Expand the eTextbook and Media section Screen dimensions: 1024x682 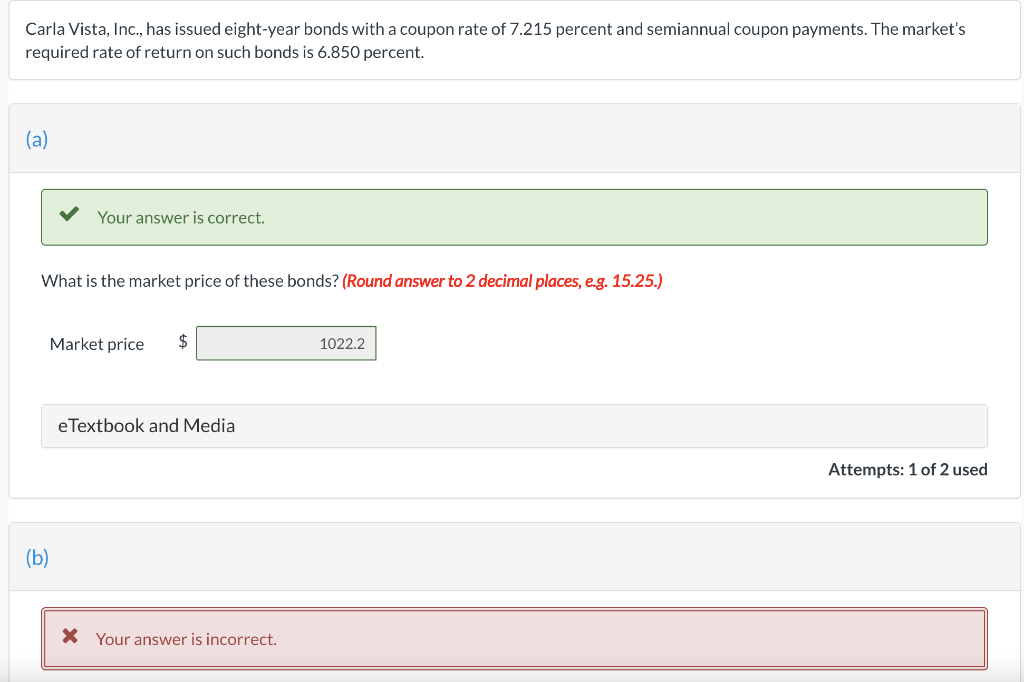coord(146,425)
